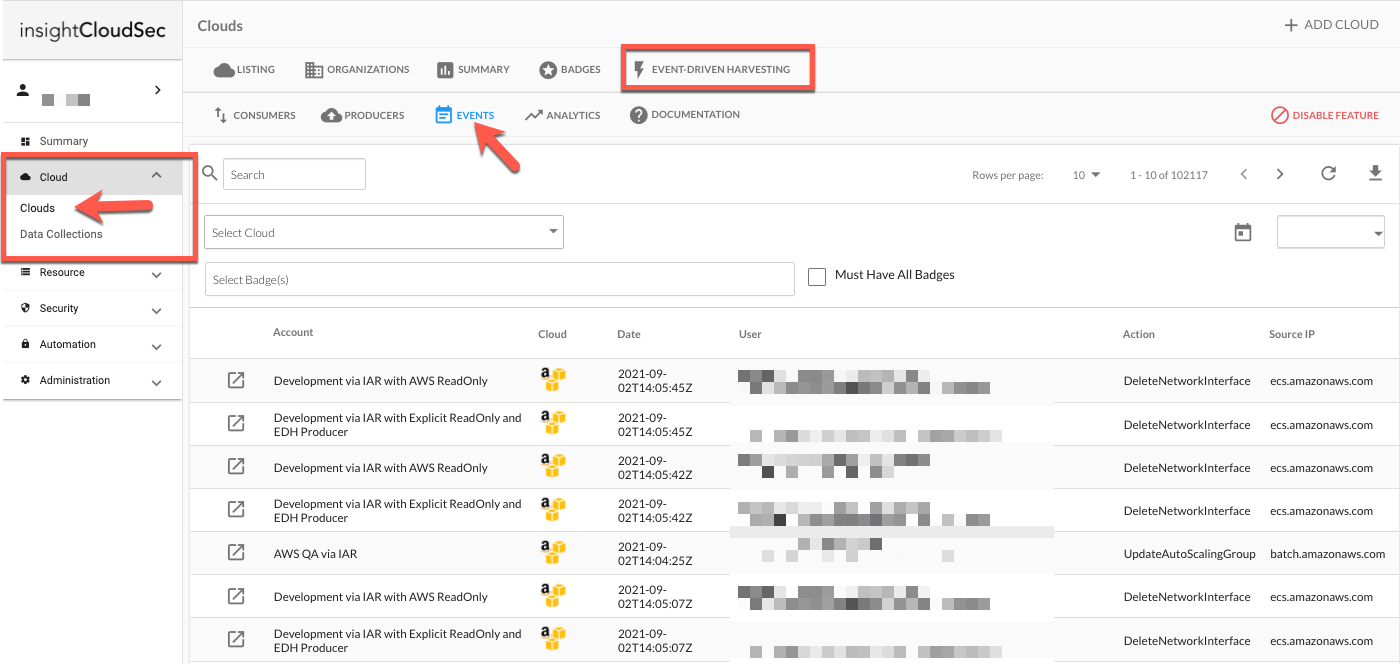Expand the user profile chevron

157,90
